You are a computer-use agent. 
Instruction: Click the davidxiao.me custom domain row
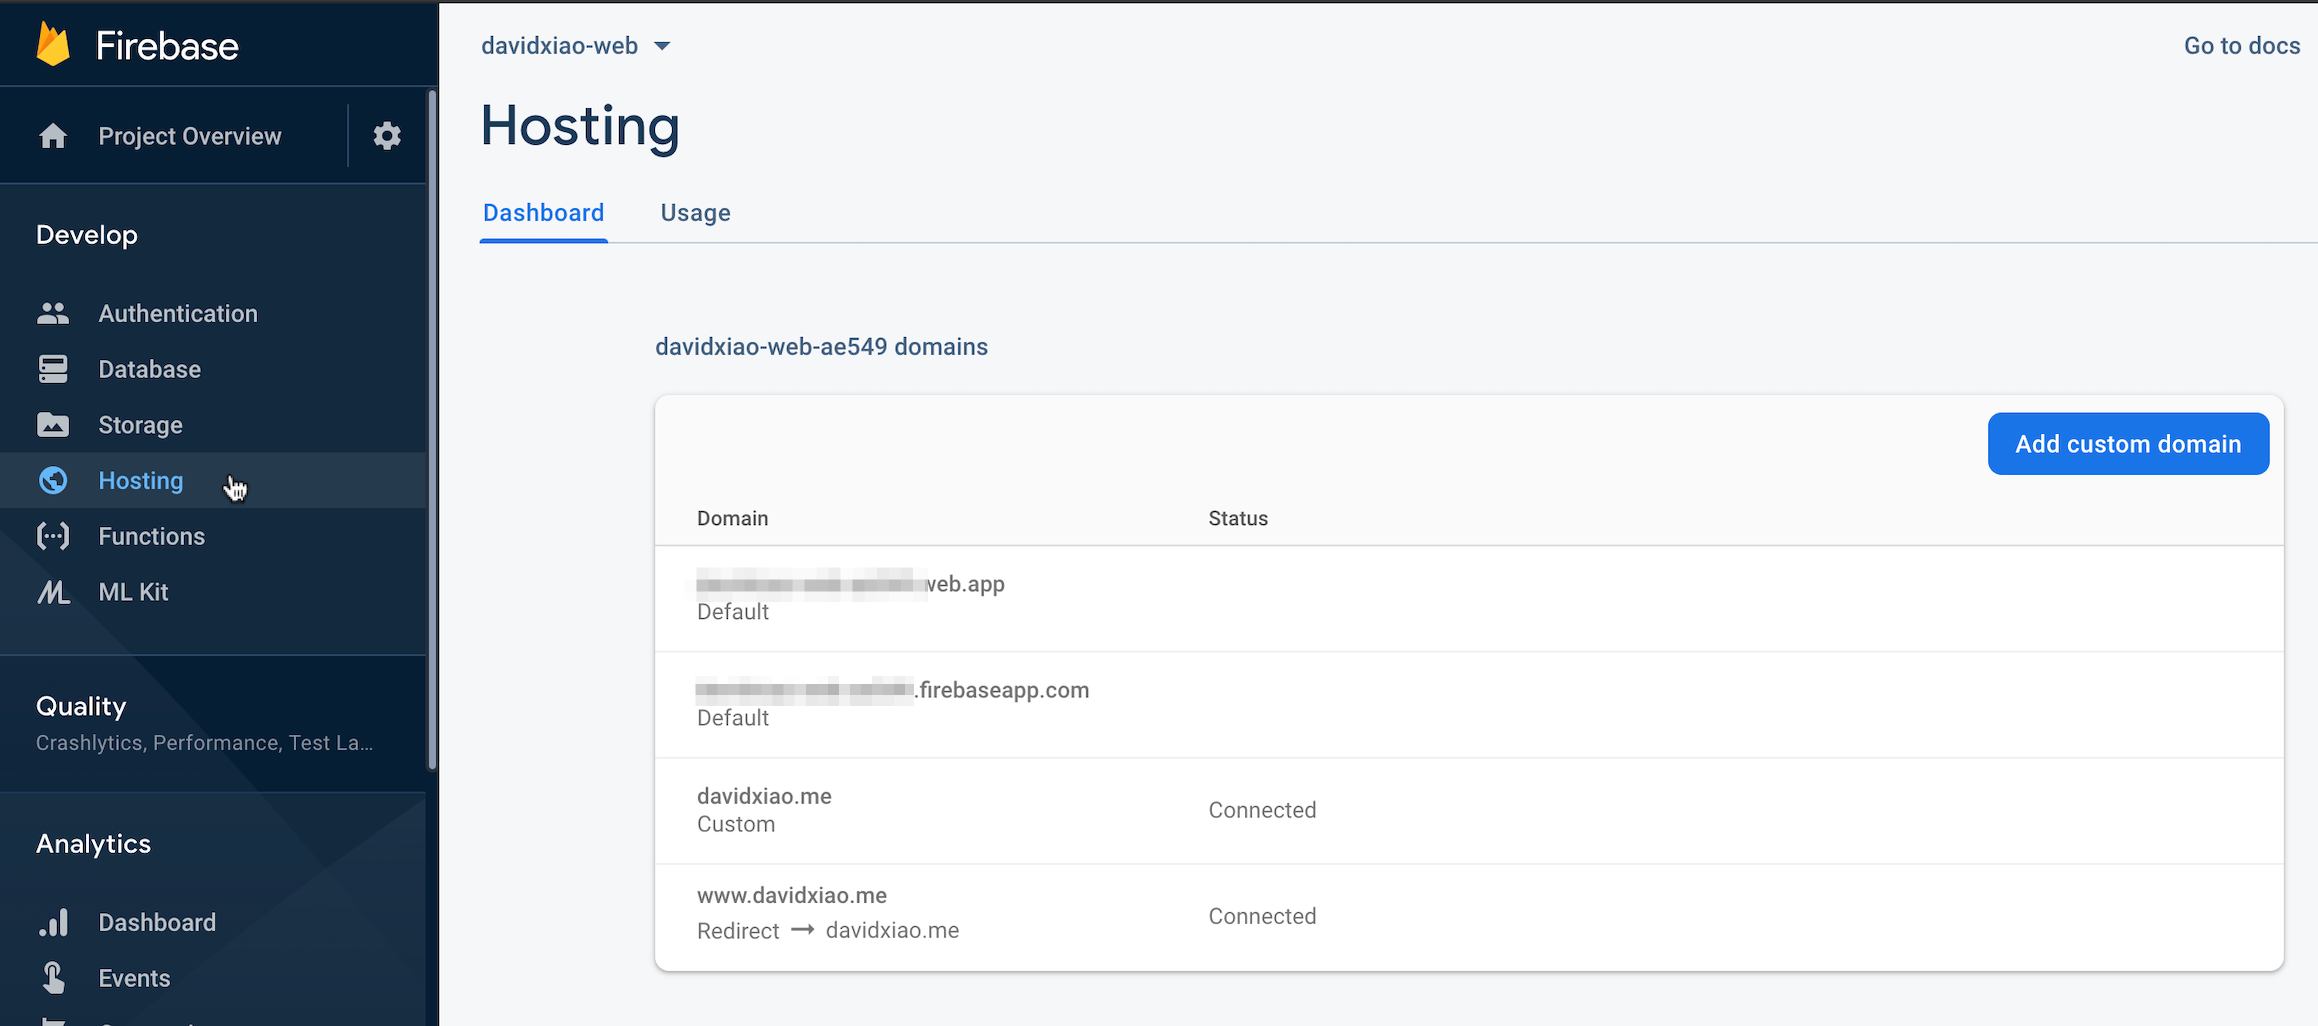point(1469,811)
